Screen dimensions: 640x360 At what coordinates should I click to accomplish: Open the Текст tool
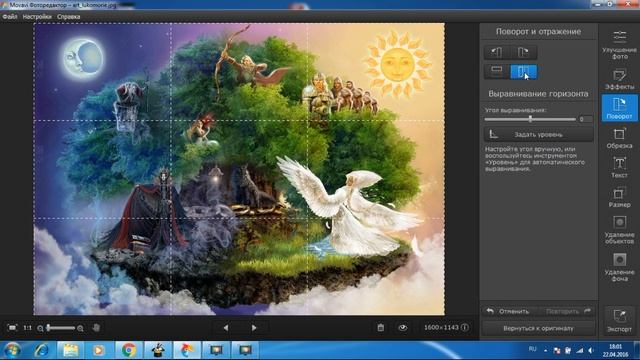coord(619,167)
